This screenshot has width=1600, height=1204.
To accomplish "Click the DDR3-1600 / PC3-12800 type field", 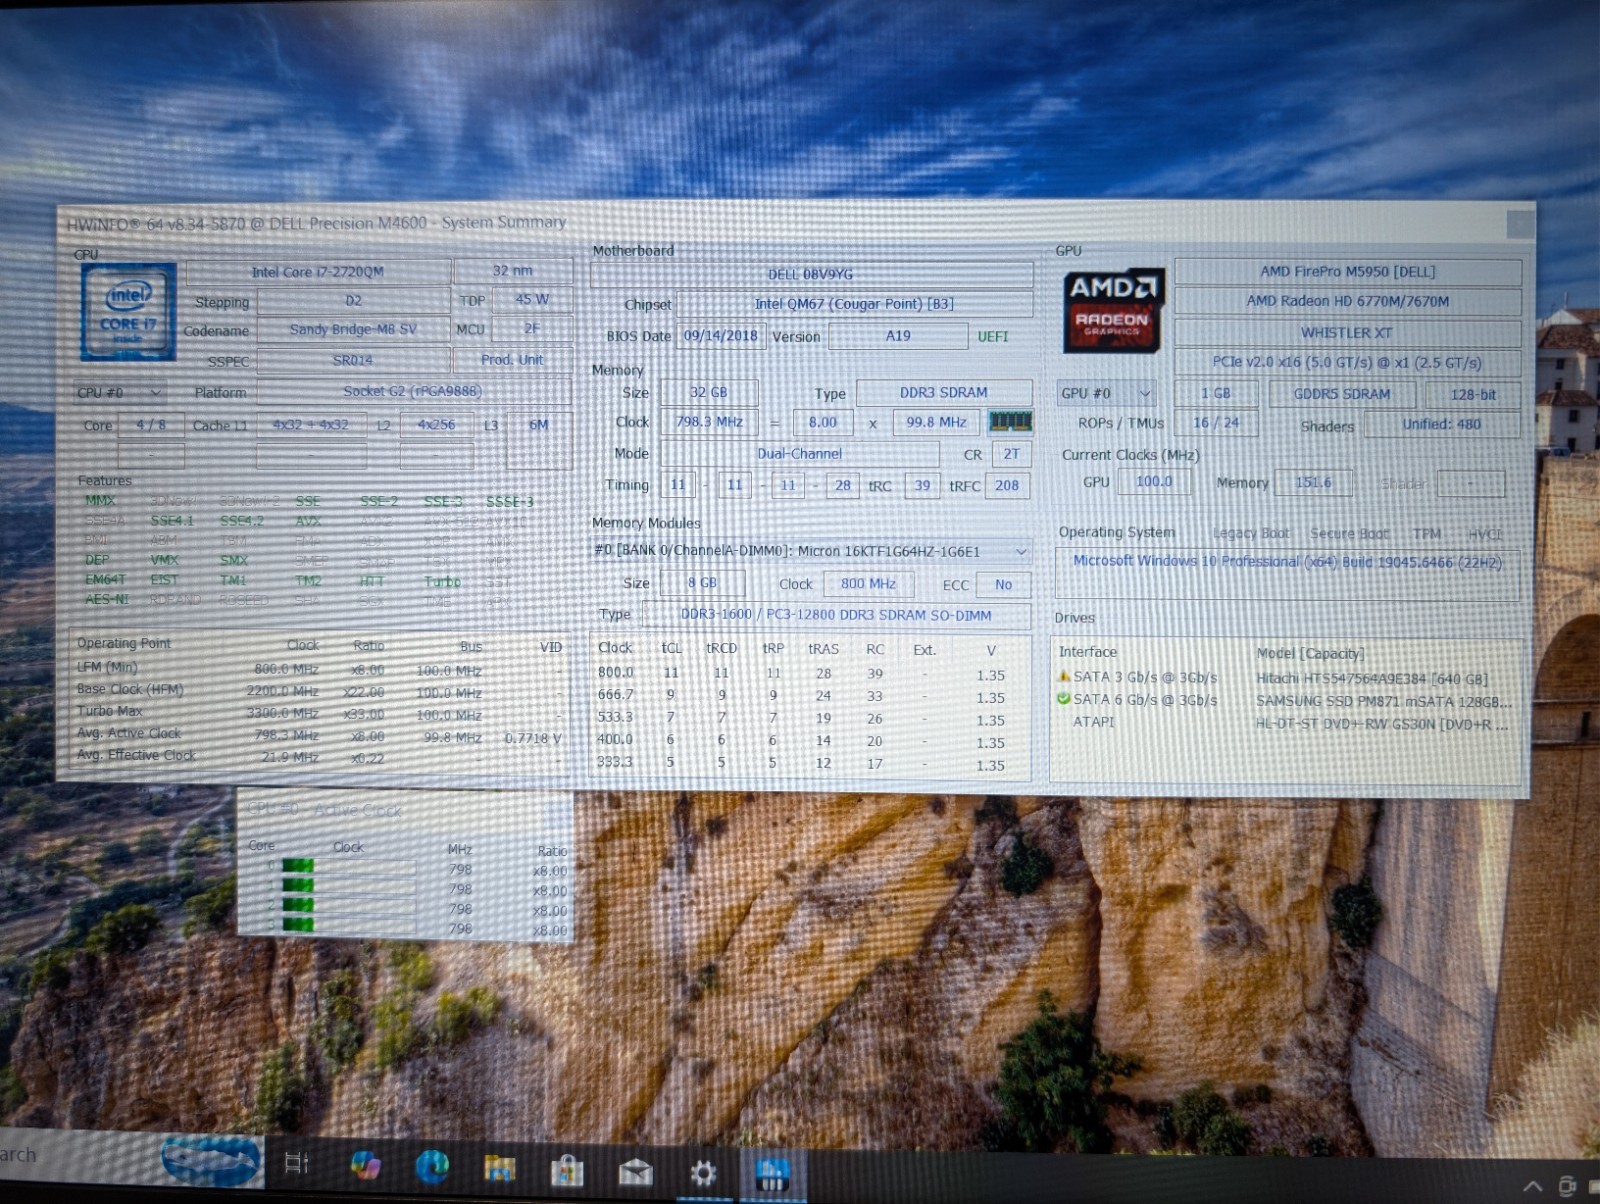I will click(836, 615).
